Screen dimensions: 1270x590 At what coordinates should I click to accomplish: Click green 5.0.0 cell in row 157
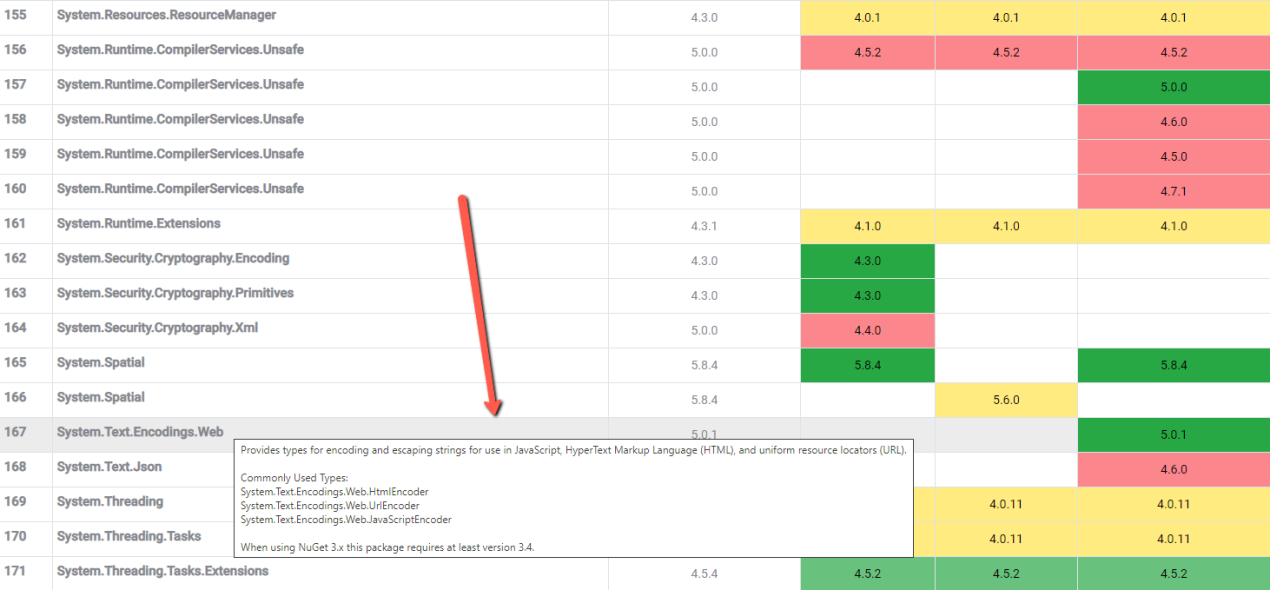[1174, 87]
